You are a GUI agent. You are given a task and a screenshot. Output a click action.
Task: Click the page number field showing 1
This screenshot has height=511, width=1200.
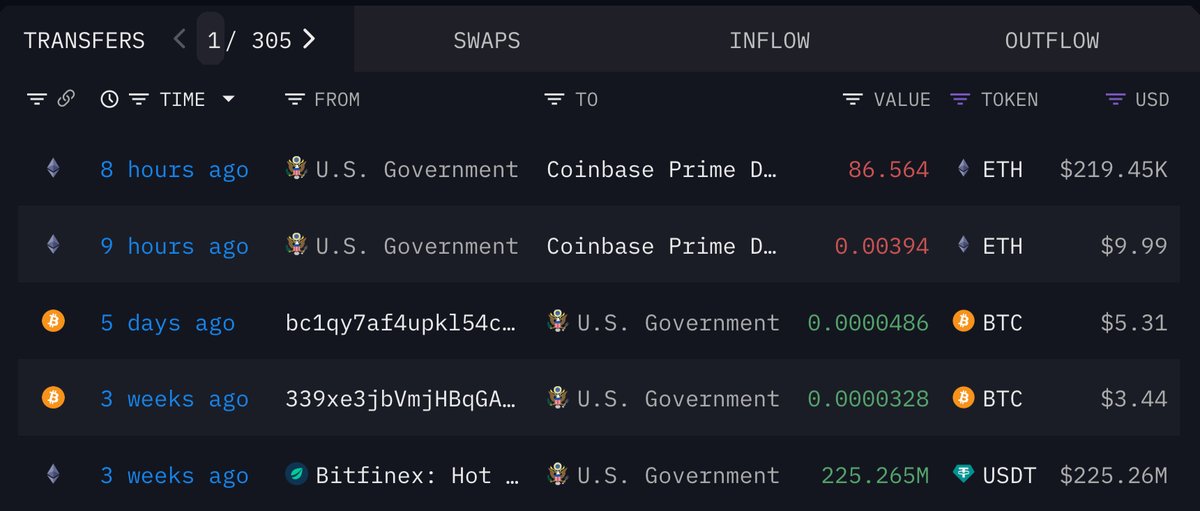211,40
